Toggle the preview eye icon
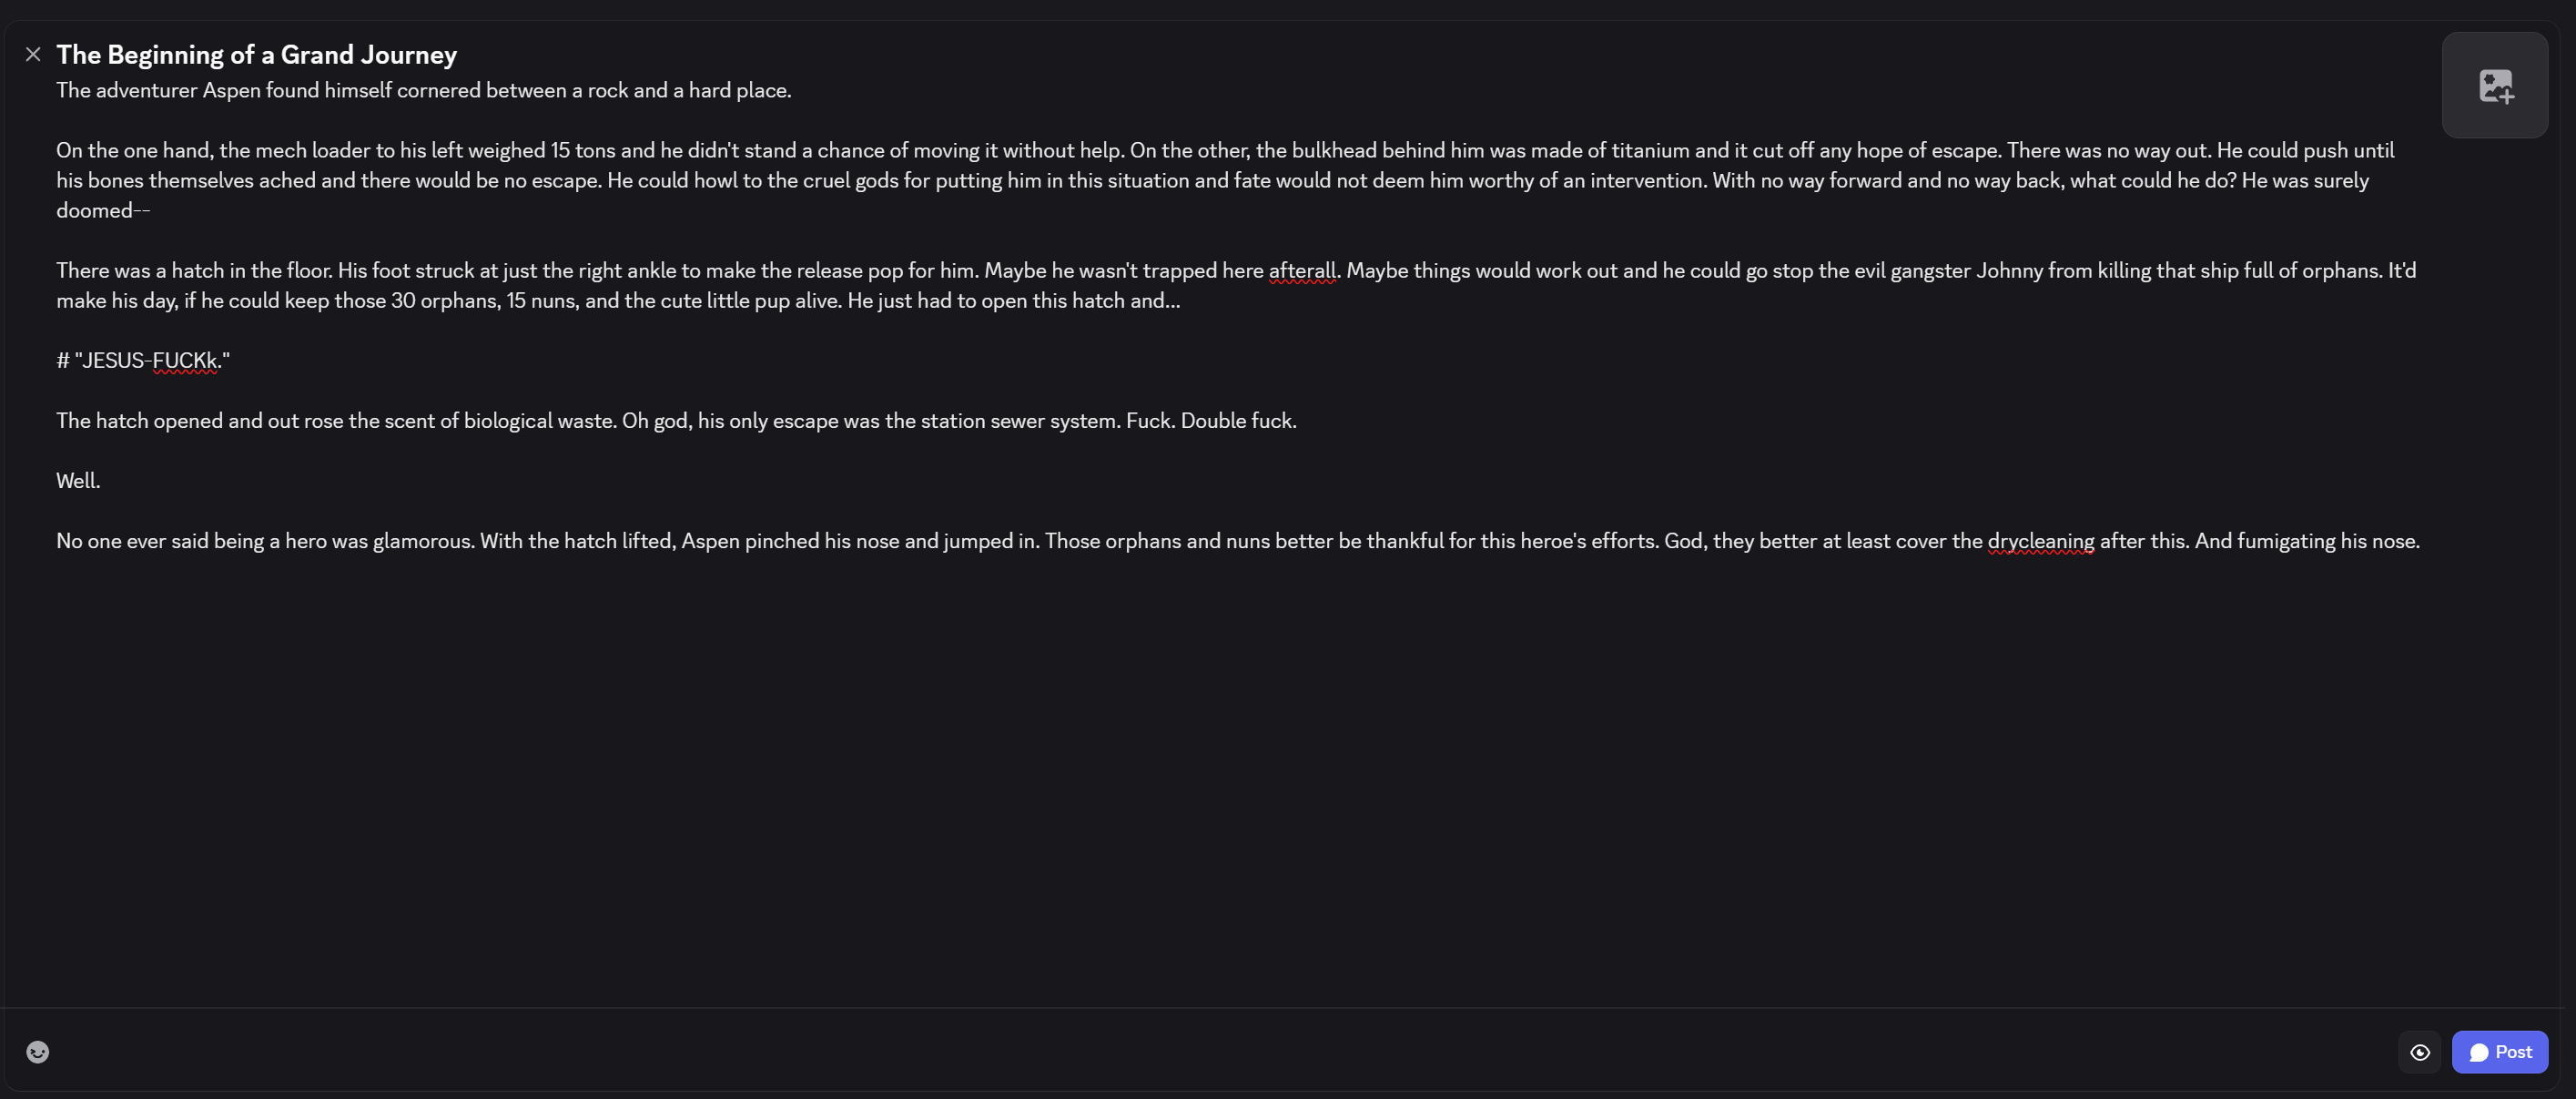Screen dimensions: 2576x1099 [x=2419, y=1051]
